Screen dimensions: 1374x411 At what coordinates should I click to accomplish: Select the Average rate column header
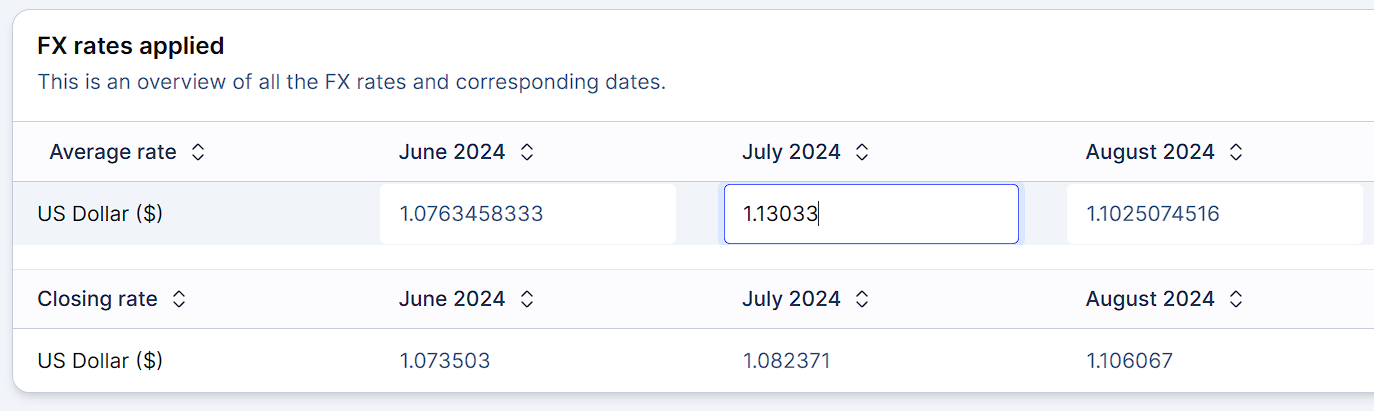coord(113,152)
